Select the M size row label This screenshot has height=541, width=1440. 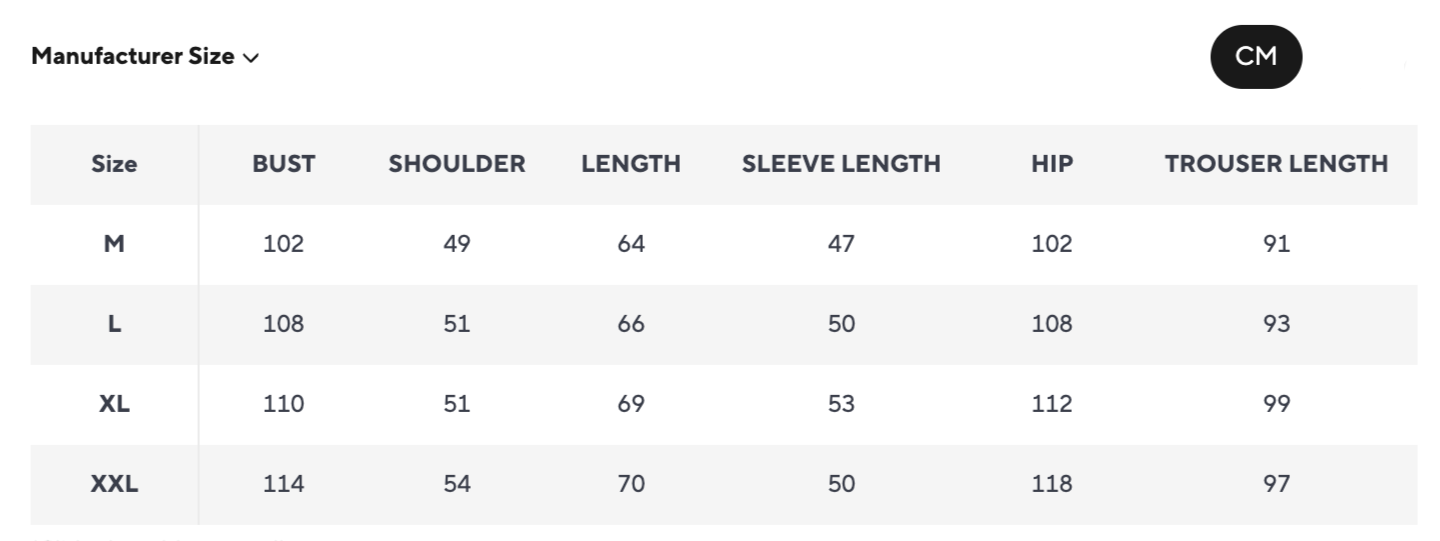[x=114, y=244]
